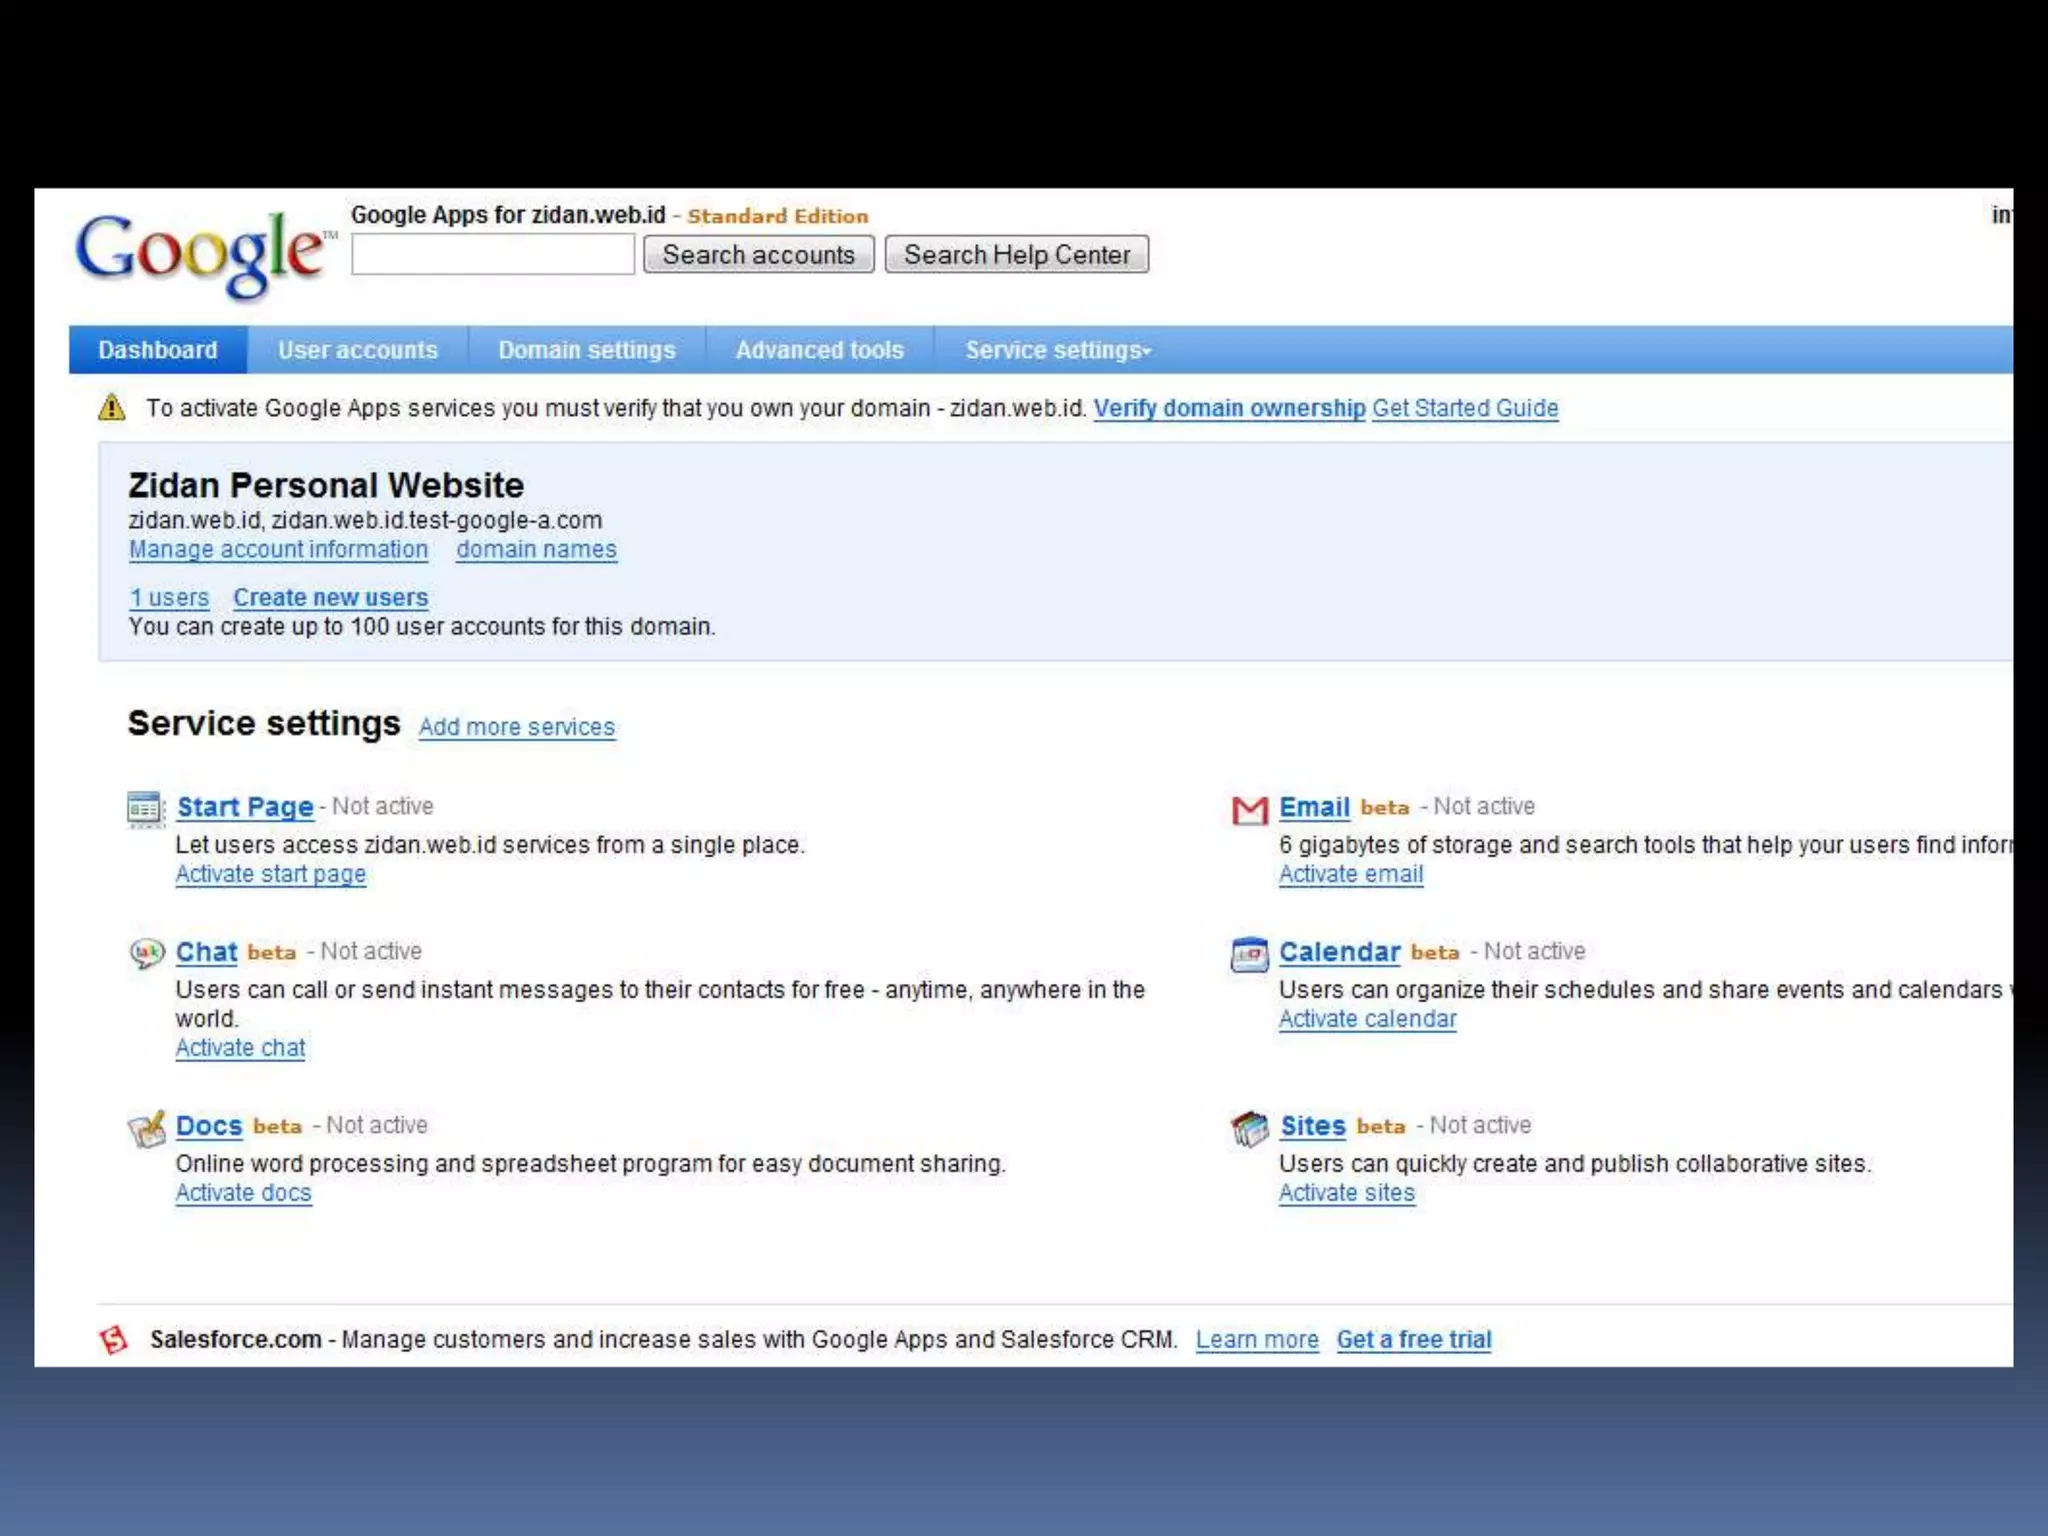Open the Docs service title link

(209, 1126)
